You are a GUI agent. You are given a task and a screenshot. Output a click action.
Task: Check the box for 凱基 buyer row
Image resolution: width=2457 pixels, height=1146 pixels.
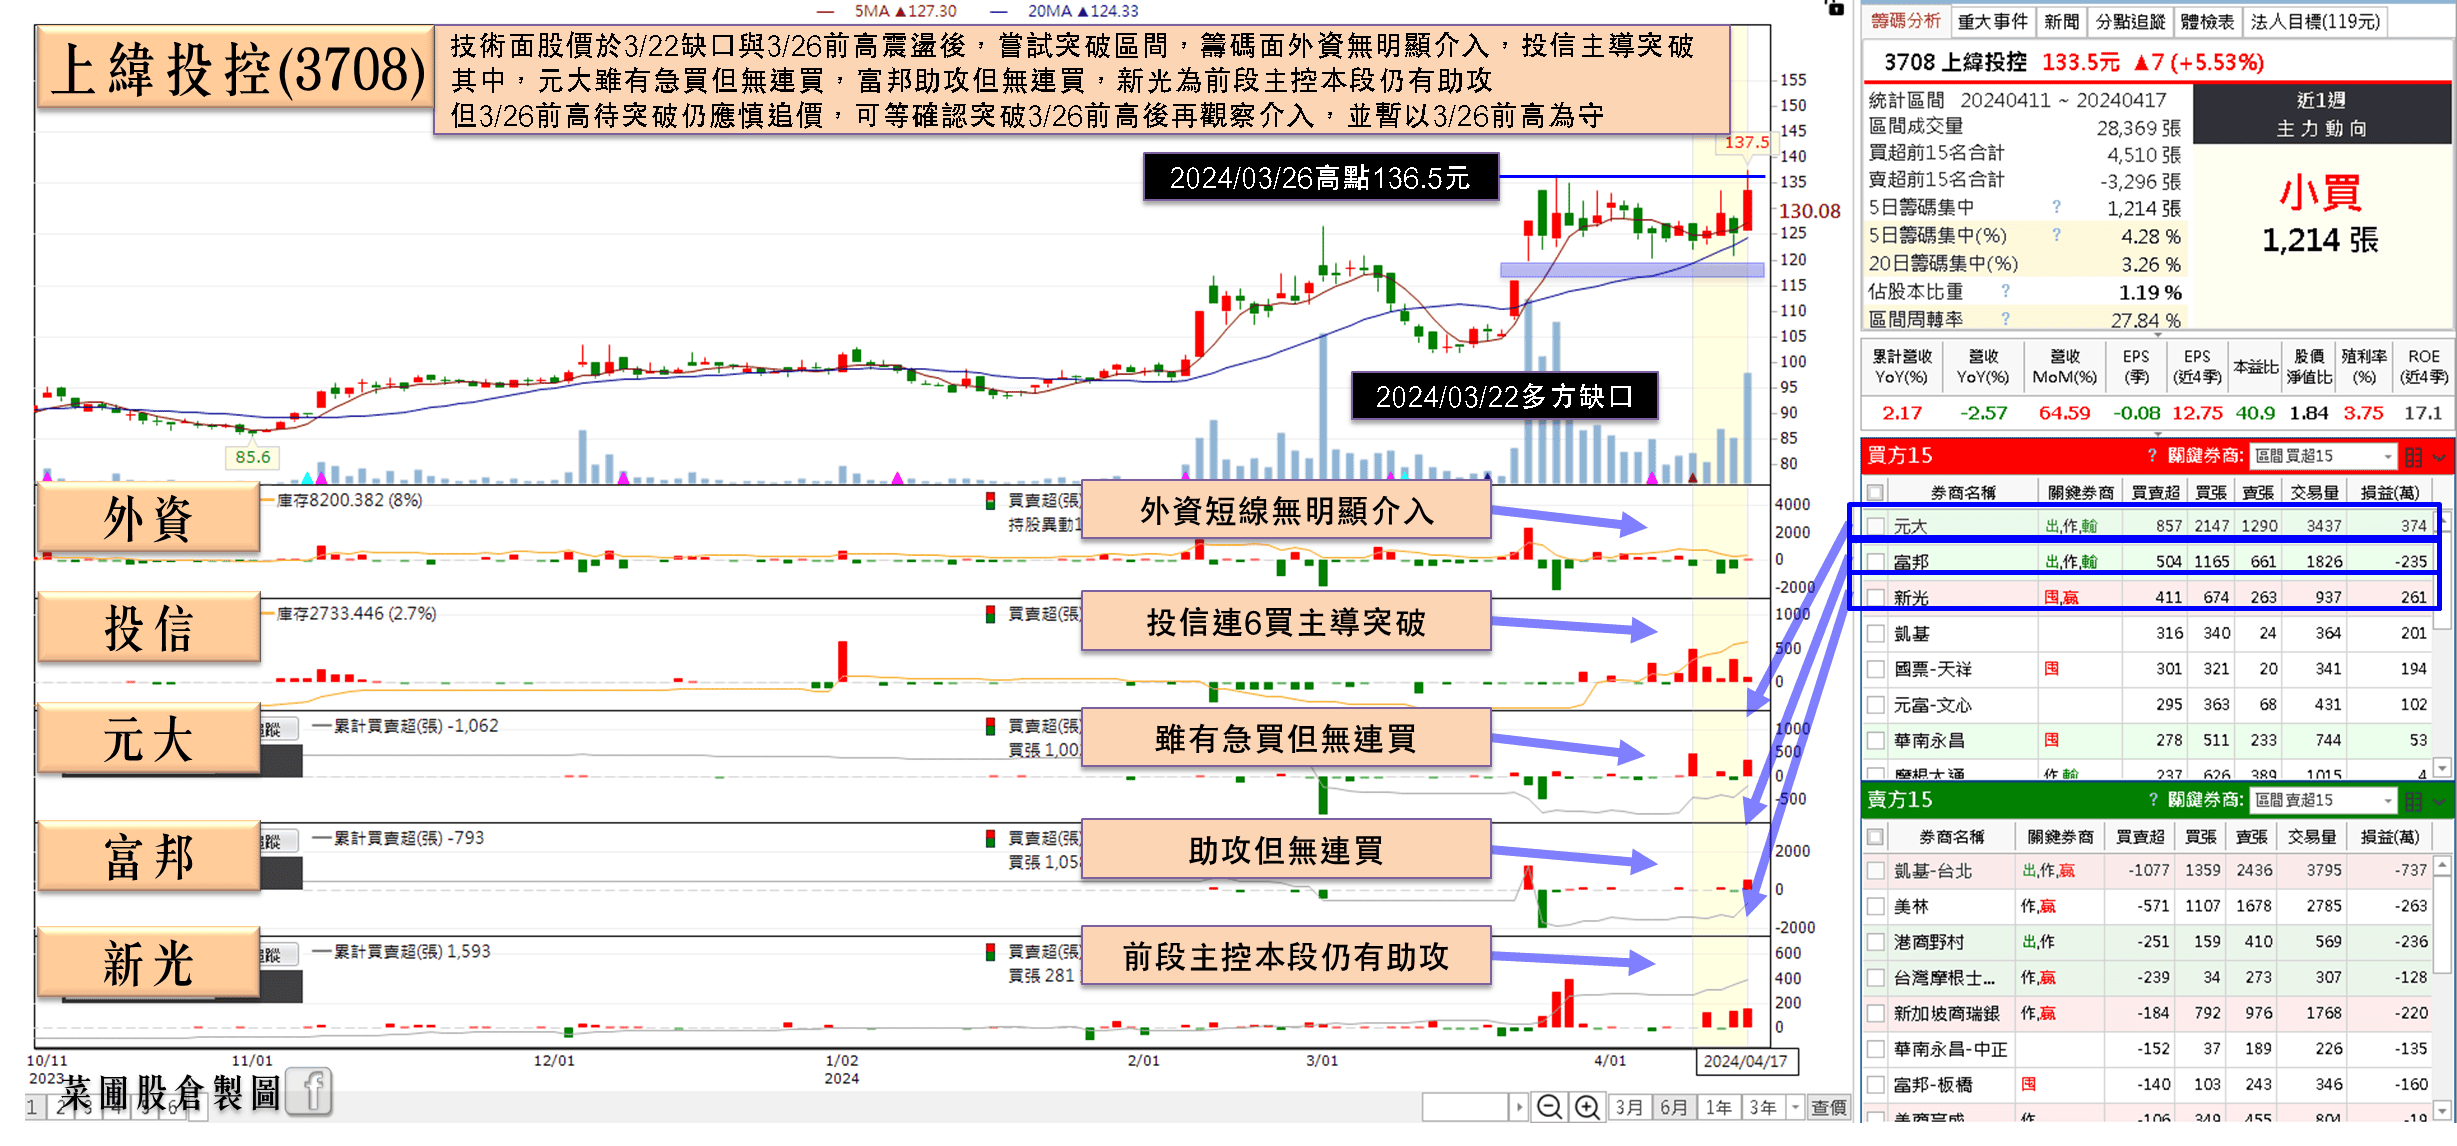pos(1876,633)
